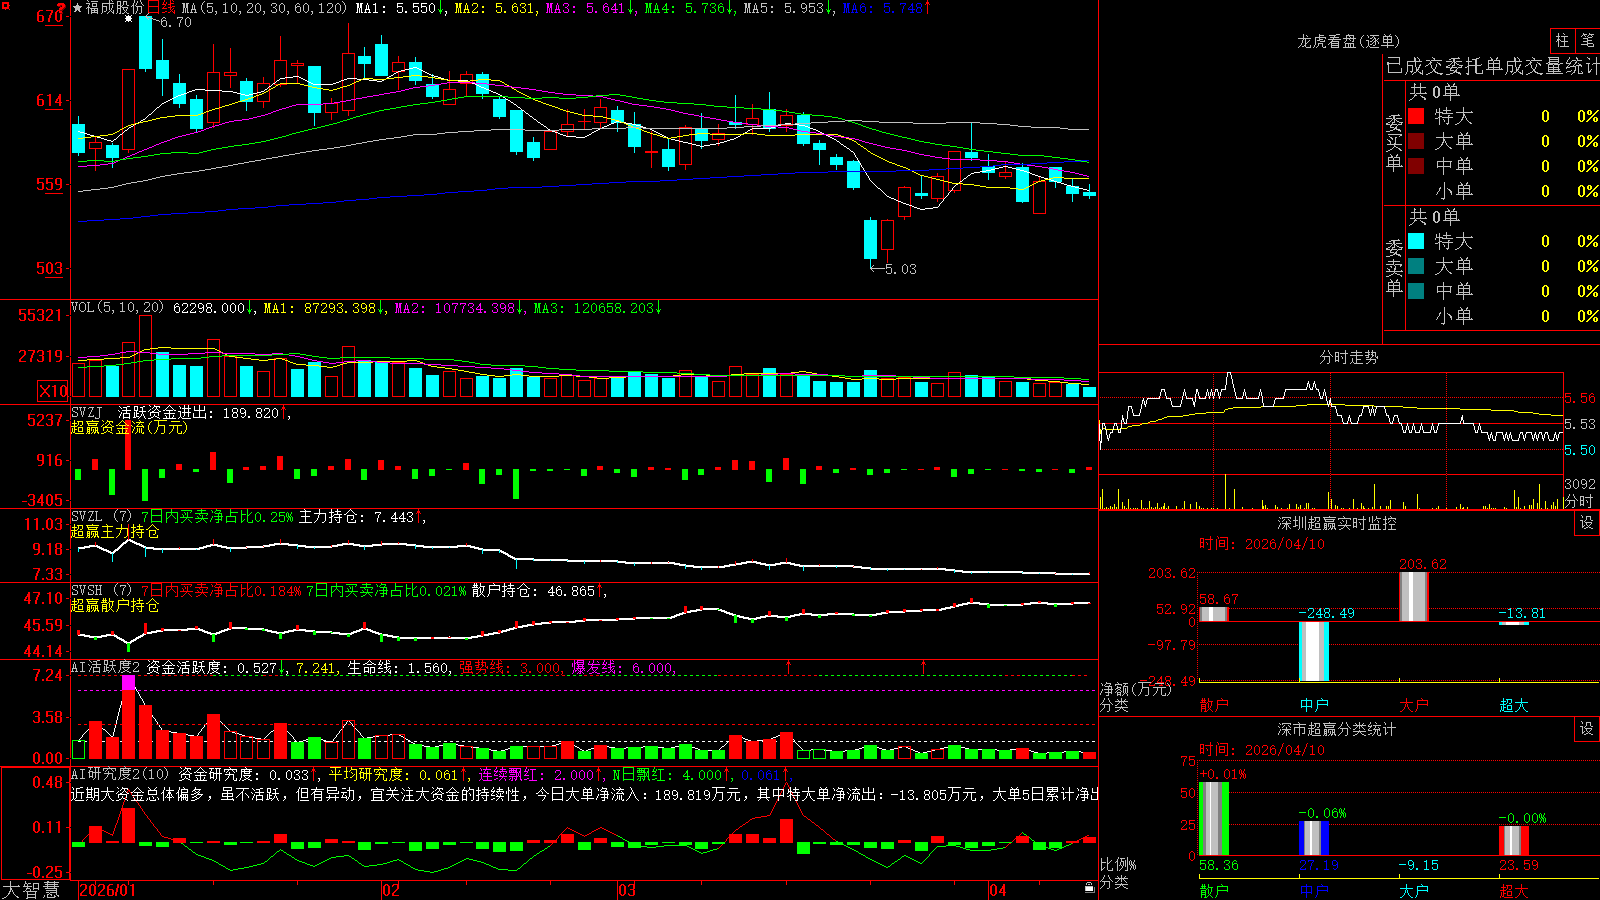Click the magenta bar atop AI活跃度2 peak
Viewport: 1600px width, 900px height.
pos(128,682)
